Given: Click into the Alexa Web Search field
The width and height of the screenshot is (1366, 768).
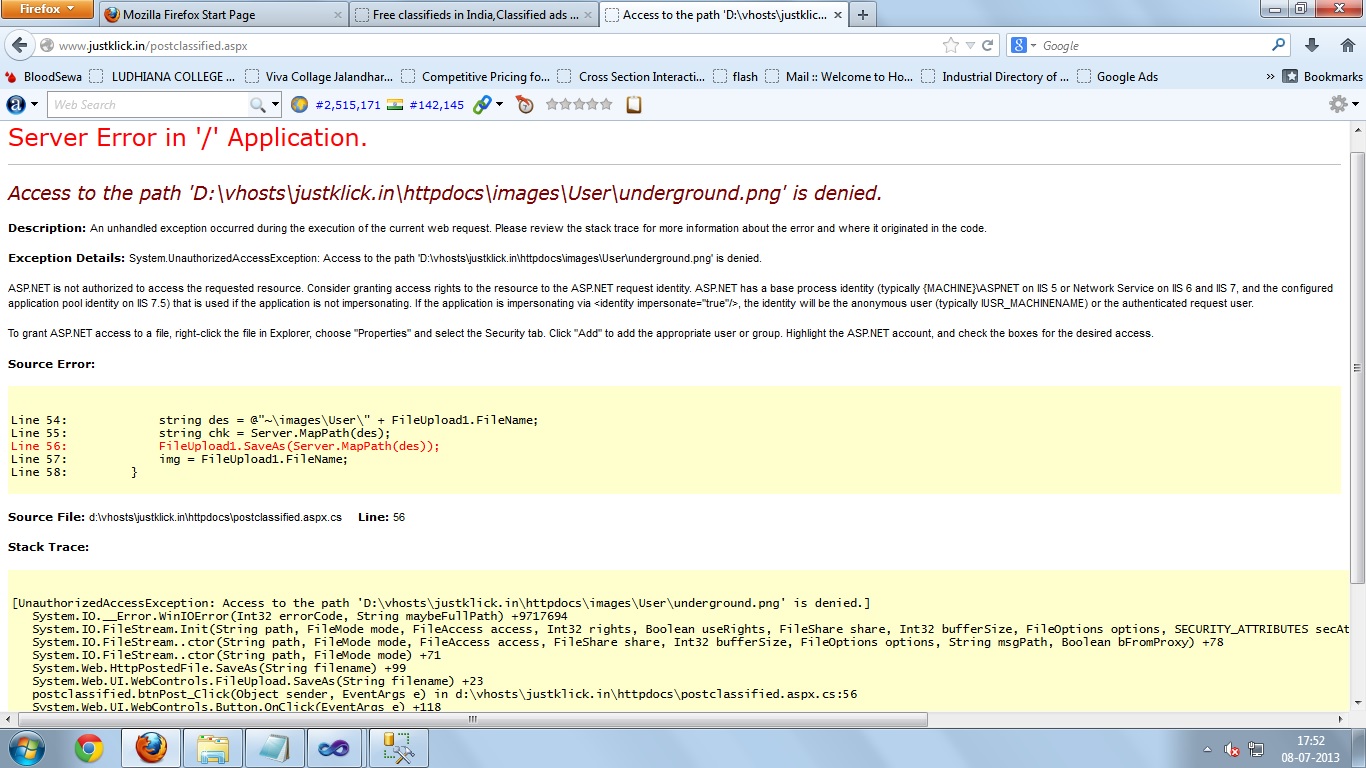Looking at the screenshot, I should [148, 104].
